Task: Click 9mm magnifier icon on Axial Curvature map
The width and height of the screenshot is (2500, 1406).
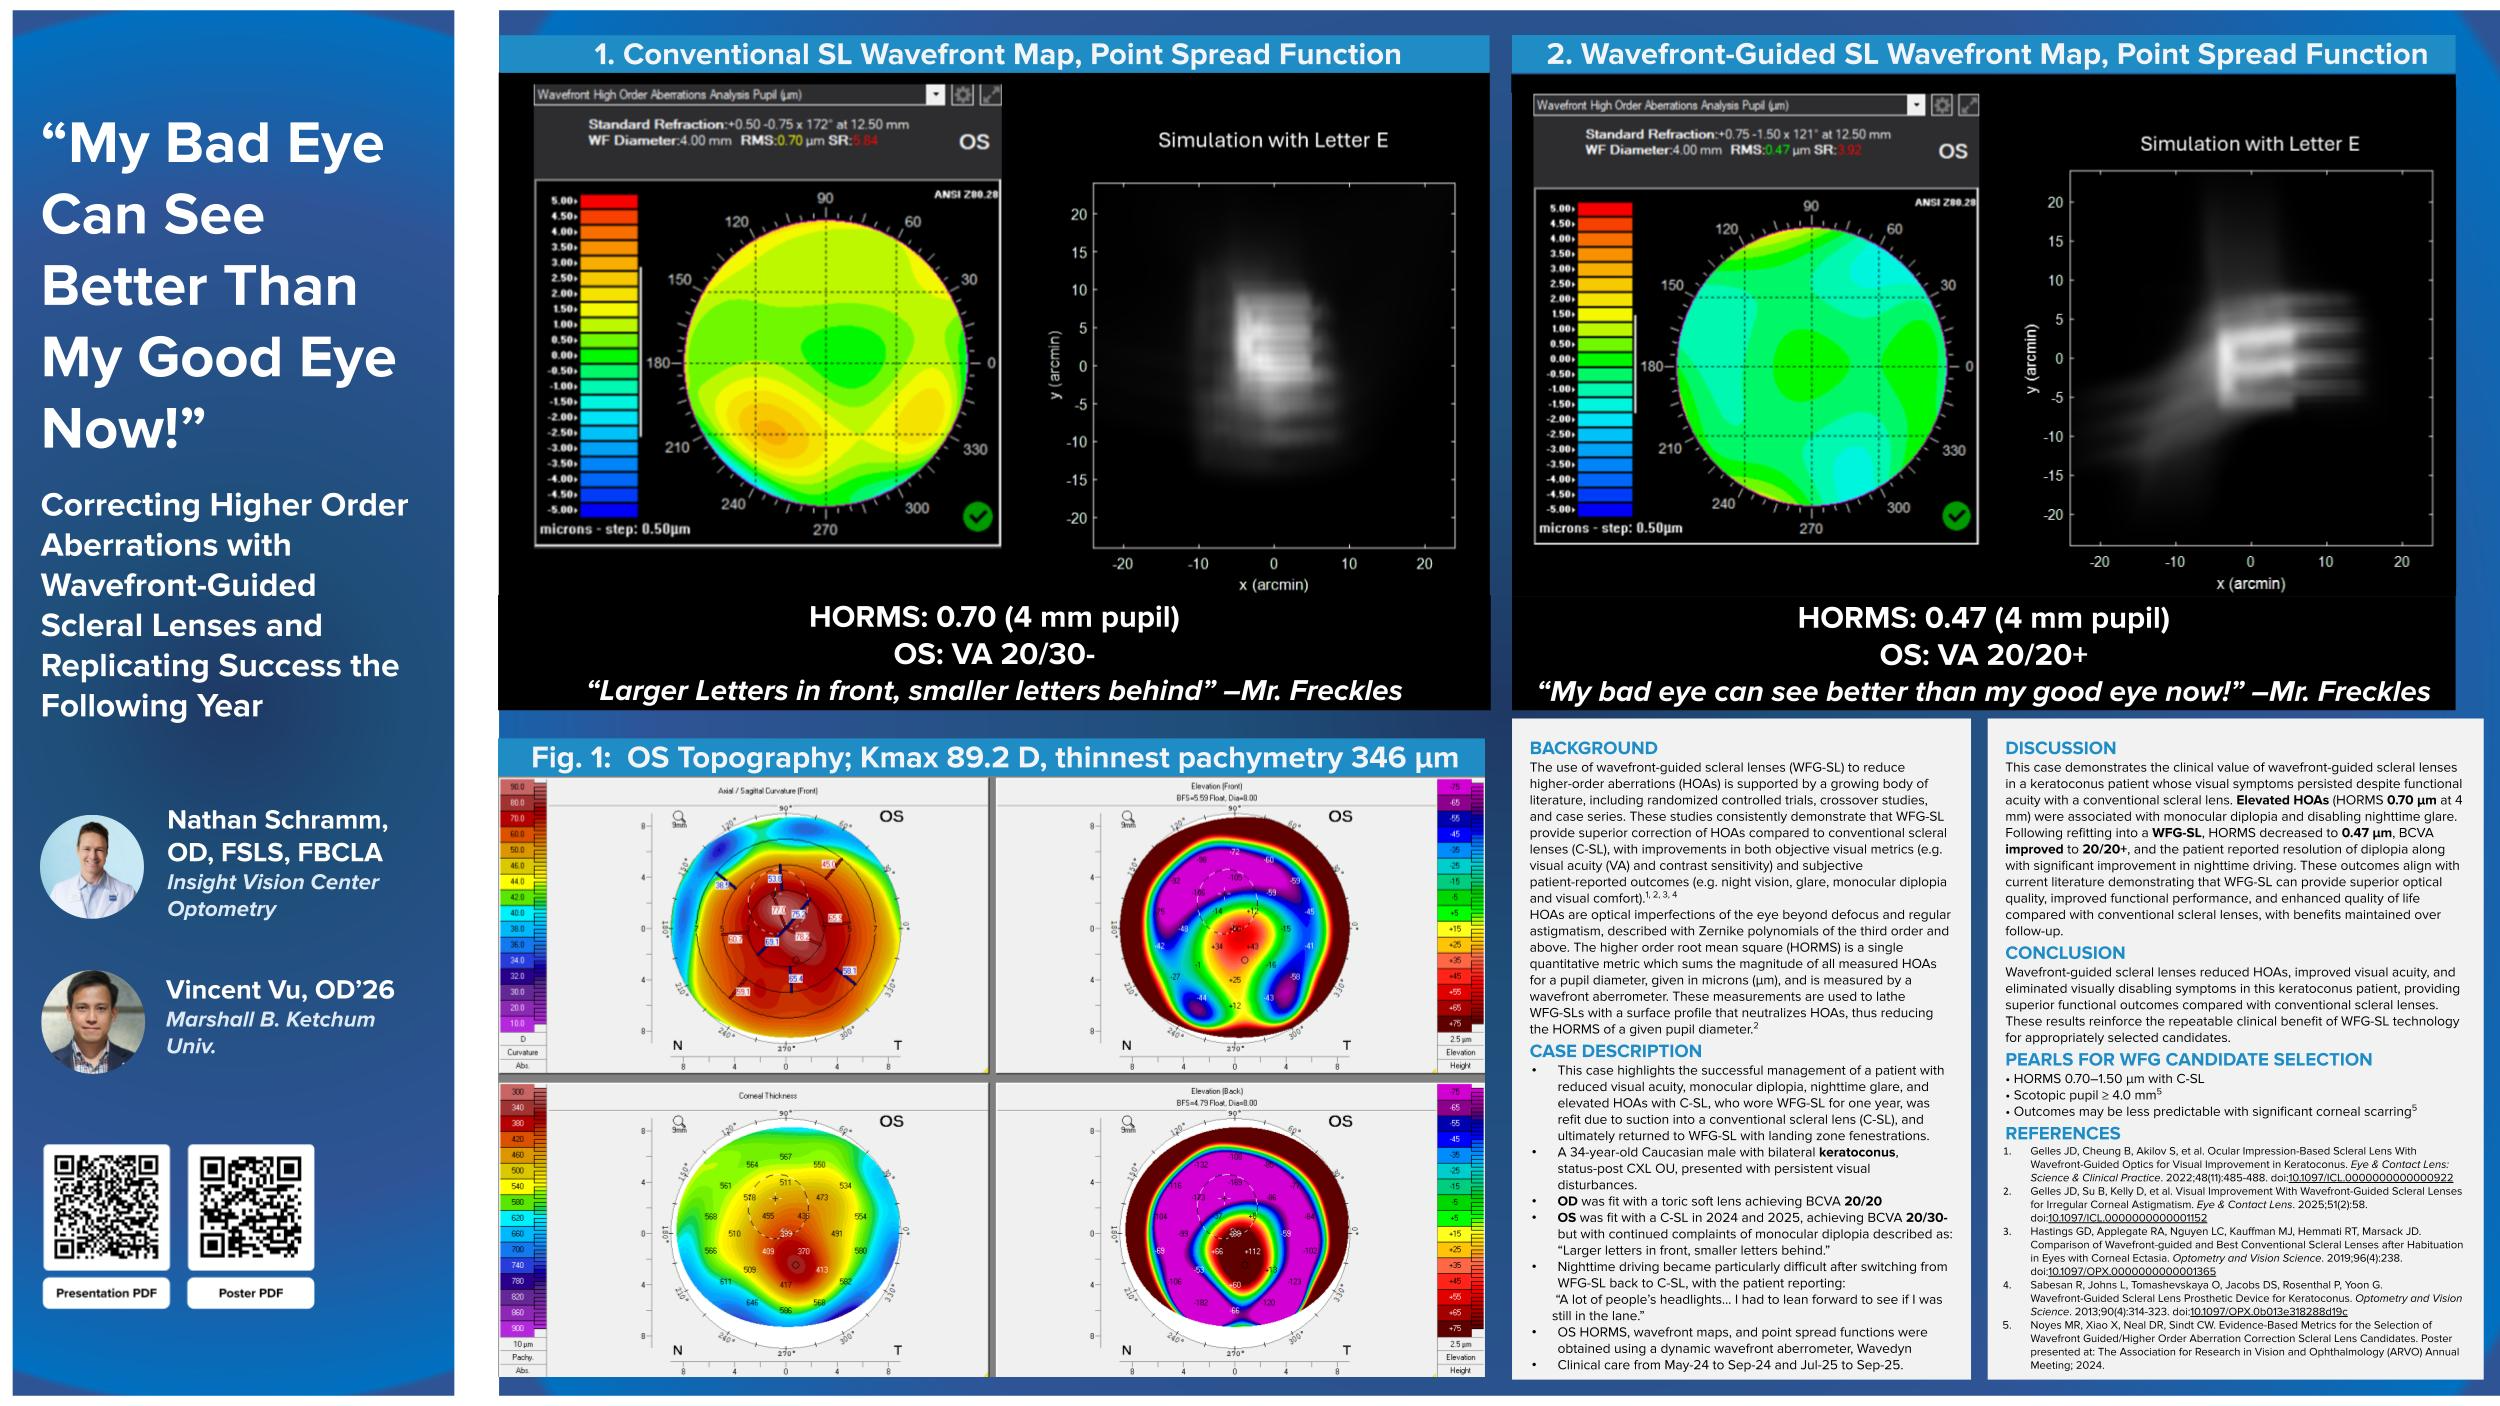Action: (680, 818)
